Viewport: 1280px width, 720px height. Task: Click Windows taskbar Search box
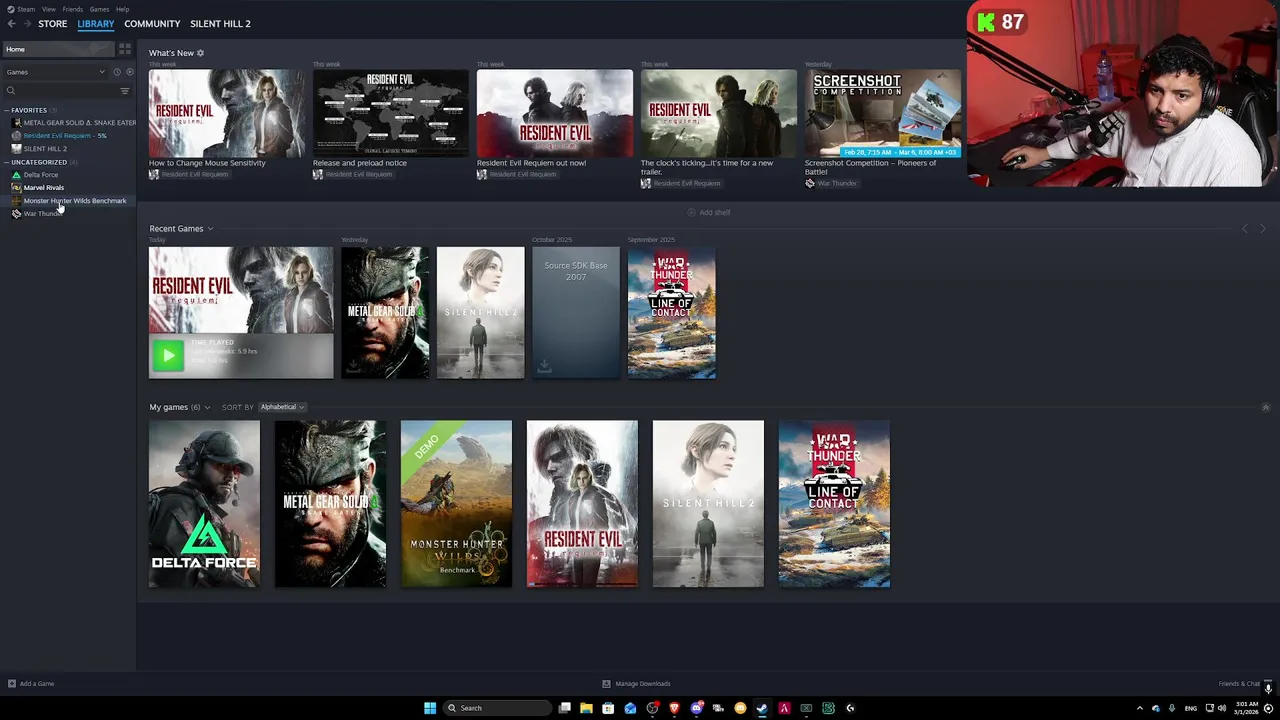(x=498, y=708)
